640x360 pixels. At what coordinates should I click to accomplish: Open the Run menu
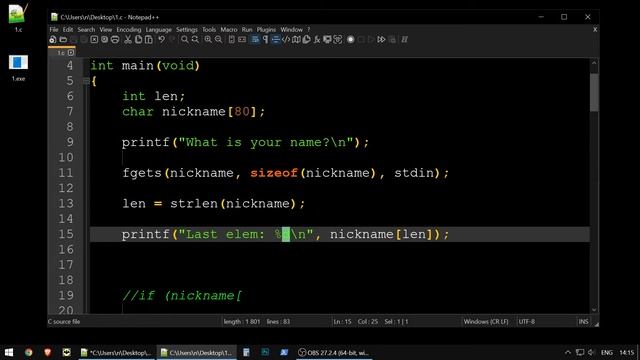pos(247,29)
